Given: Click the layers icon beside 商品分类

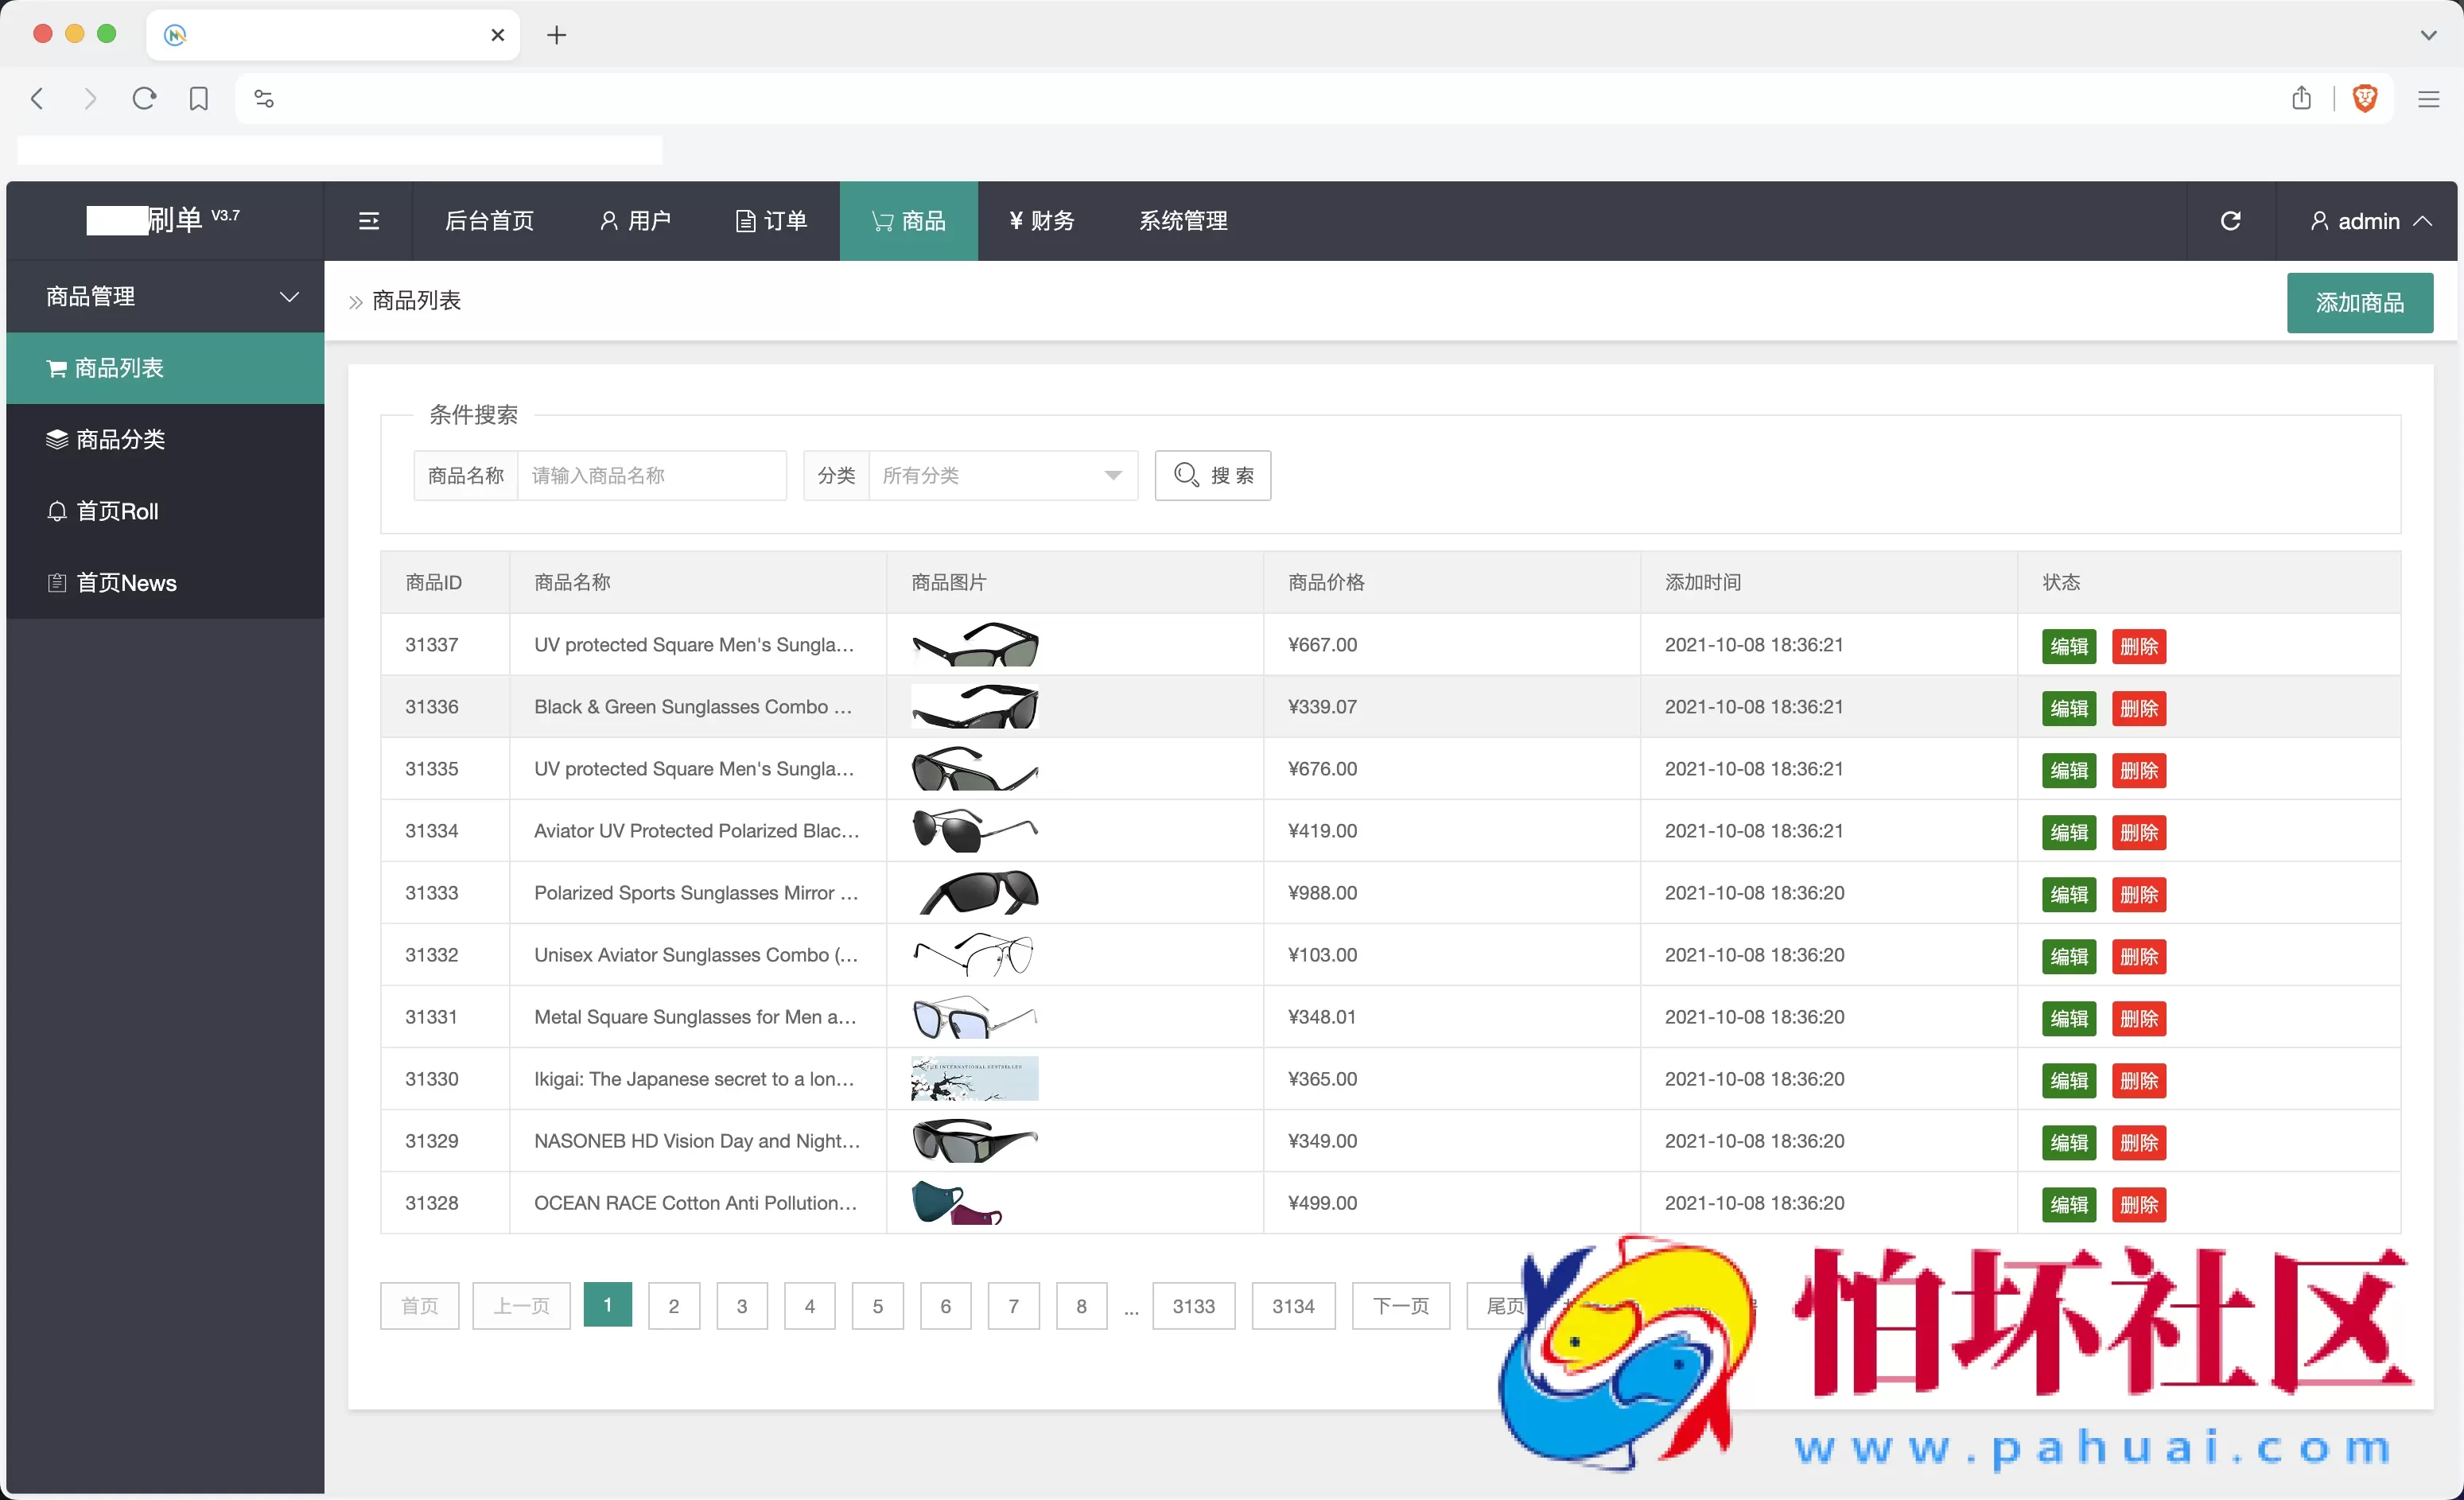Looking at the screenshot, I should 56,439.
